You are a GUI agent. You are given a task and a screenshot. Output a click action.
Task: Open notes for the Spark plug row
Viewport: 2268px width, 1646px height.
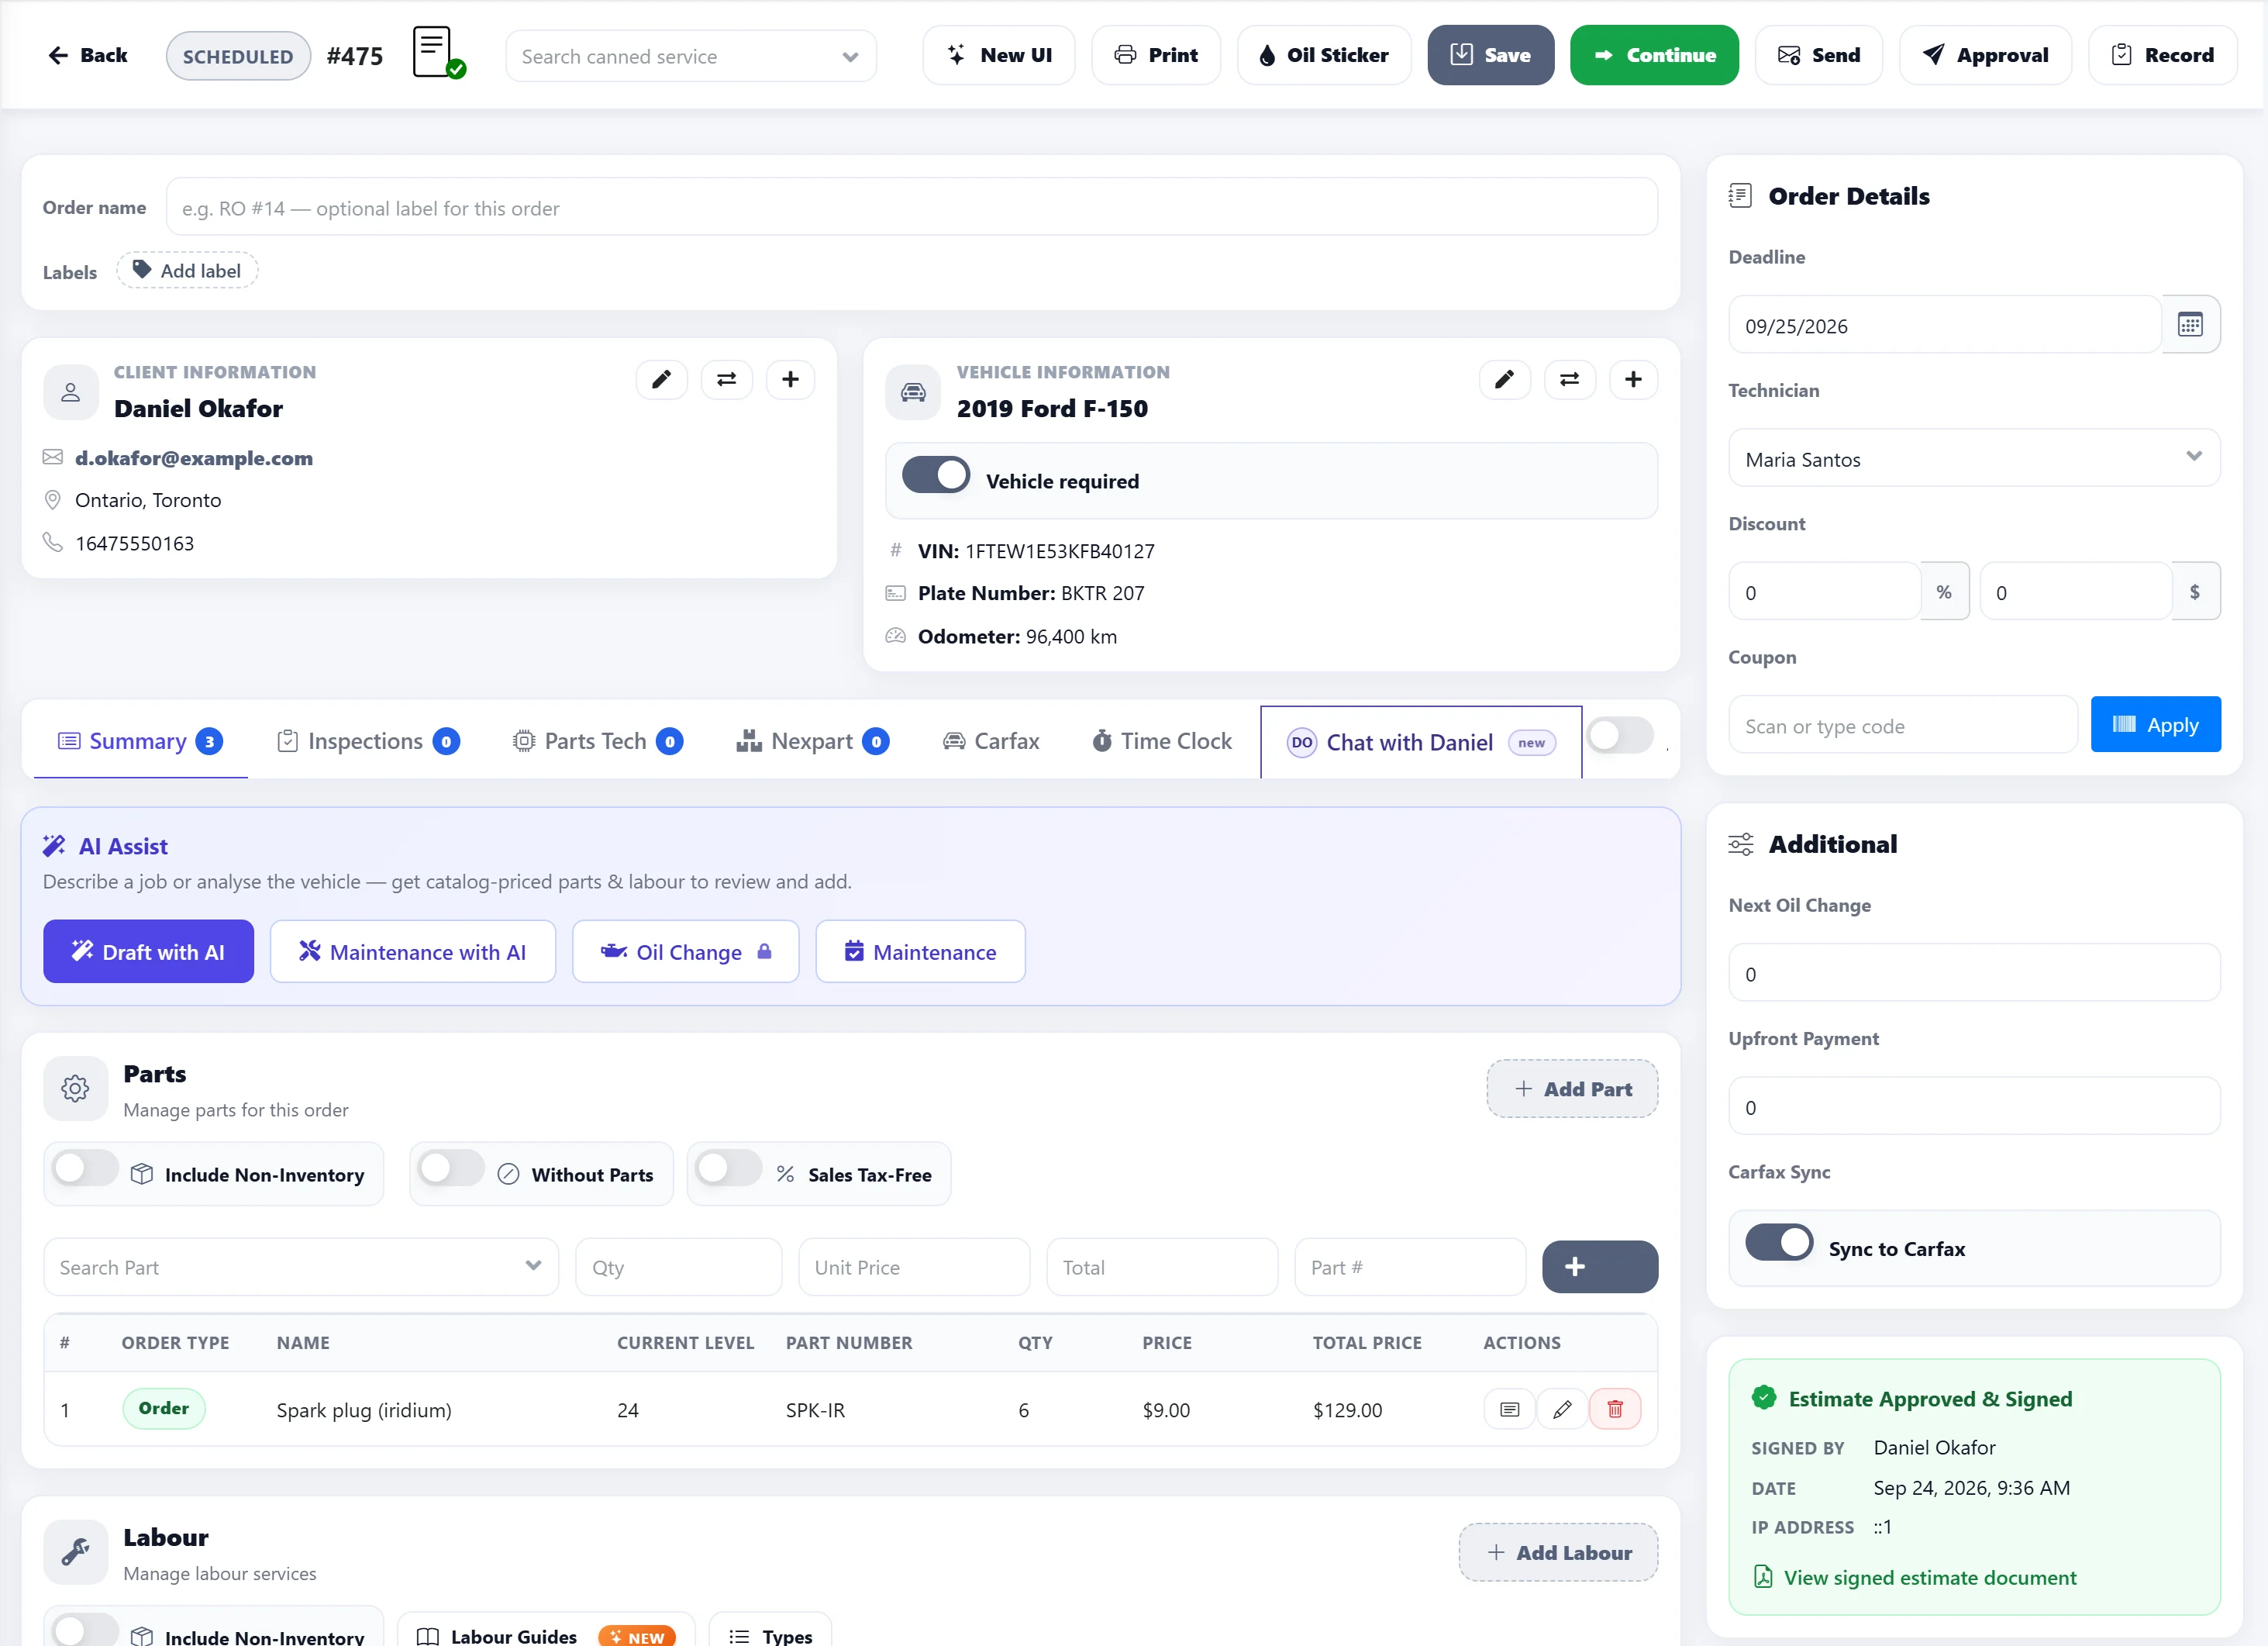coord(1510,1409)
